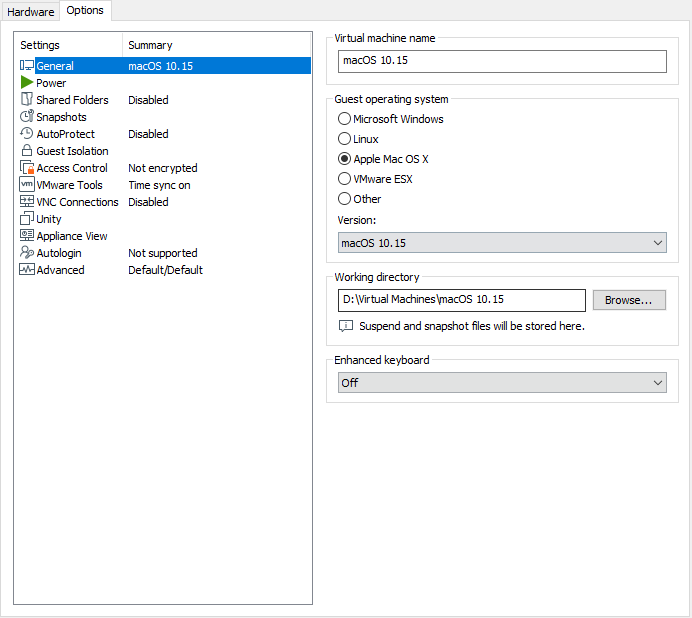Select Other guest operating system

[x=345, y=199]
